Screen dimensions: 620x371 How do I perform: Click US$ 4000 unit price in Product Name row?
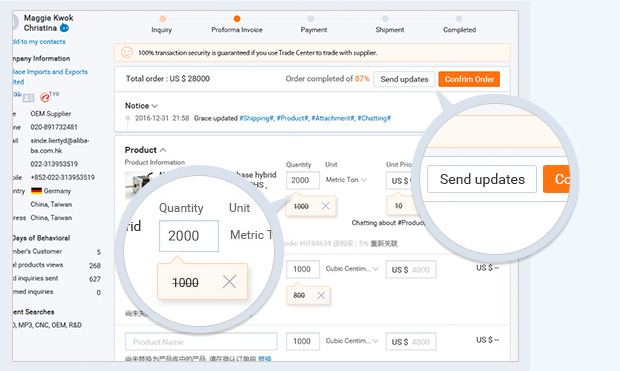coord(411,342)
